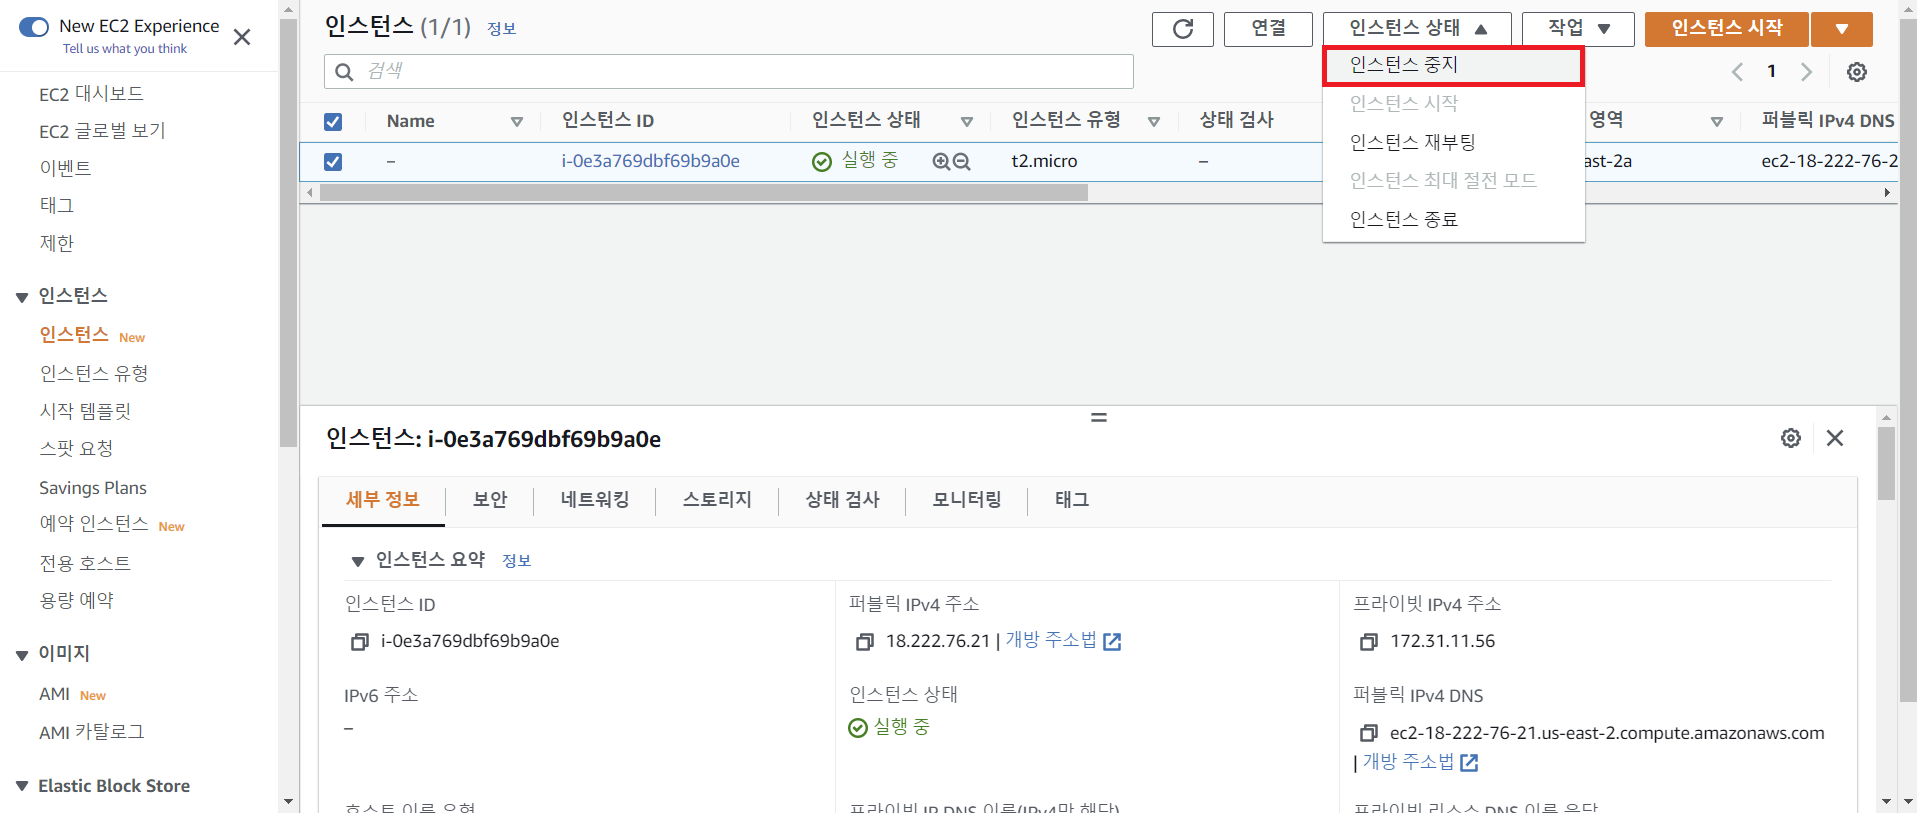Go to next page of instances
The height and width of the screenshot is (813, 1917).
click(1806, 72)
